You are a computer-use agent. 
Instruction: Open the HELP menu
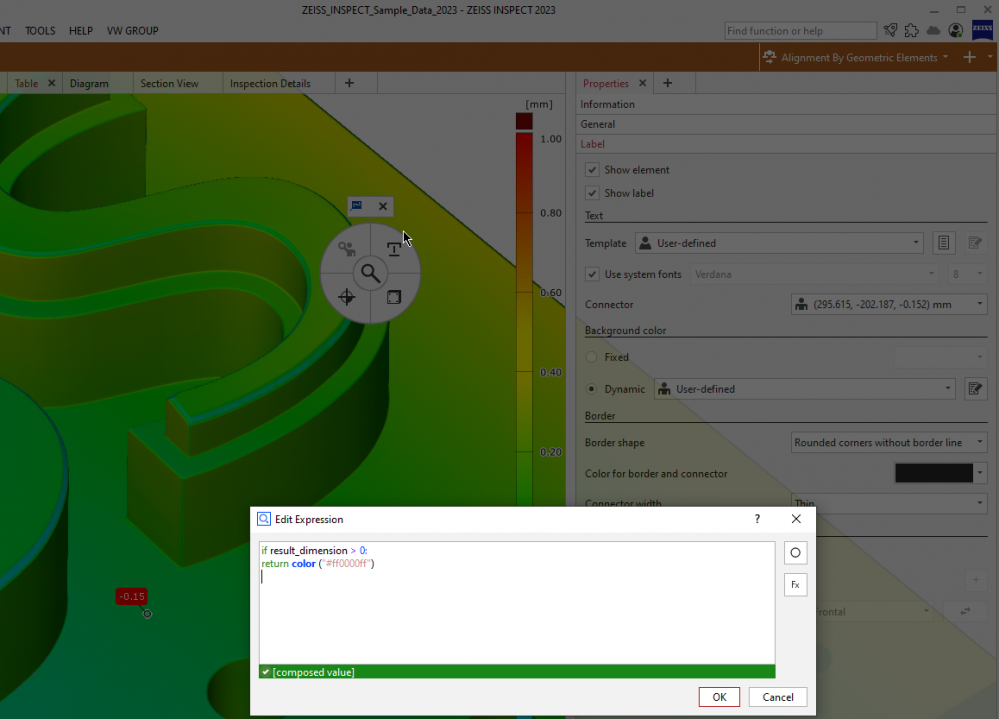click(x=81, y=31)
